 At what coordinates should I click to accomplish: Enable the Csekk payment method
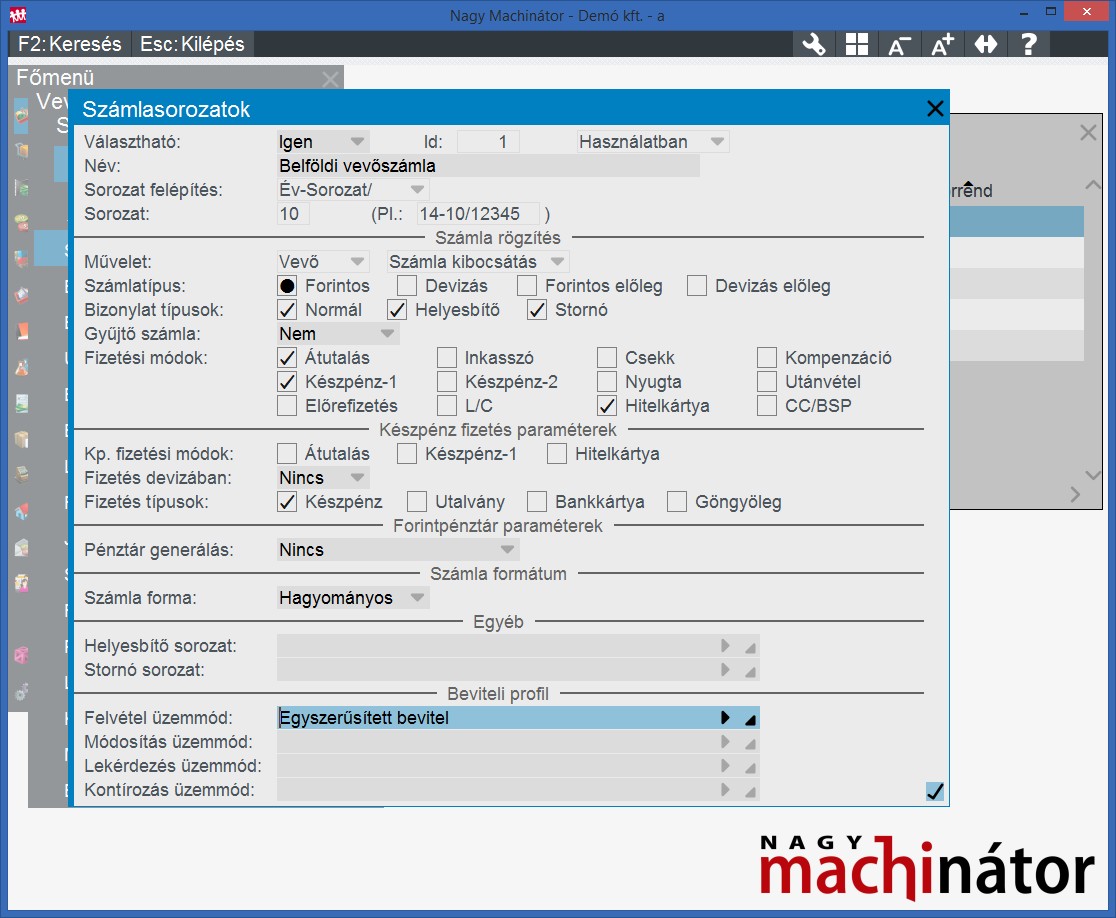pyautogui.click(x=606, y=357)
